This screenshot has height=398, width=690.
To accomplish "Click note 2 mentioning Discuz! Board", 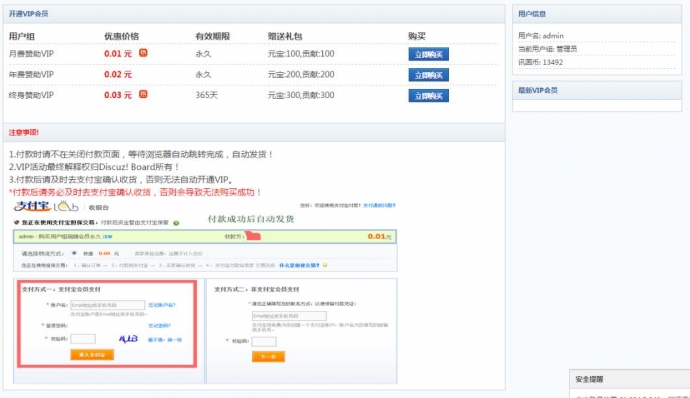I will (x=94, y=167).
